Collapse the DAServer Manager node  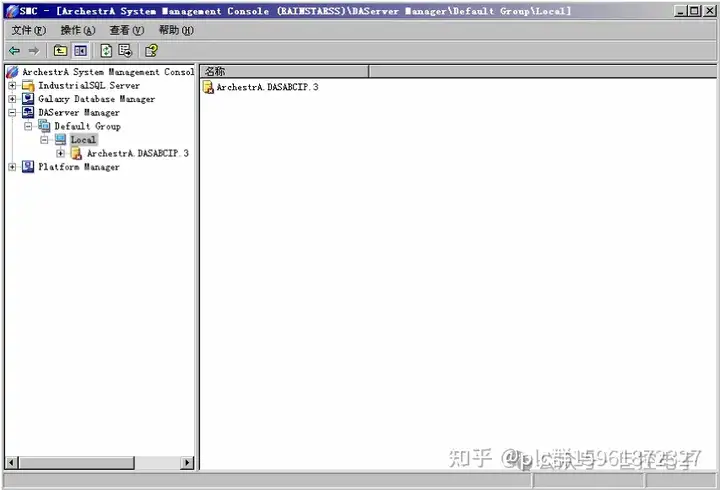coord(12,113)
